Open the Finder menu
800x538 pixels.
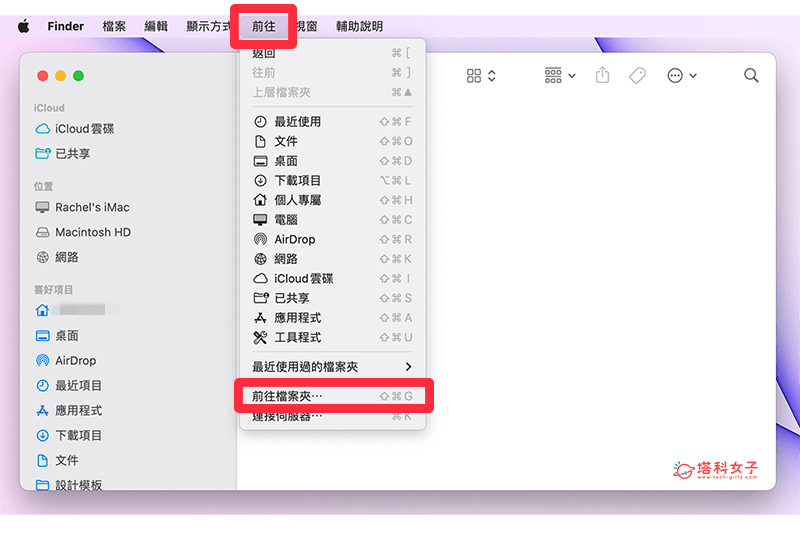(65, 26)
